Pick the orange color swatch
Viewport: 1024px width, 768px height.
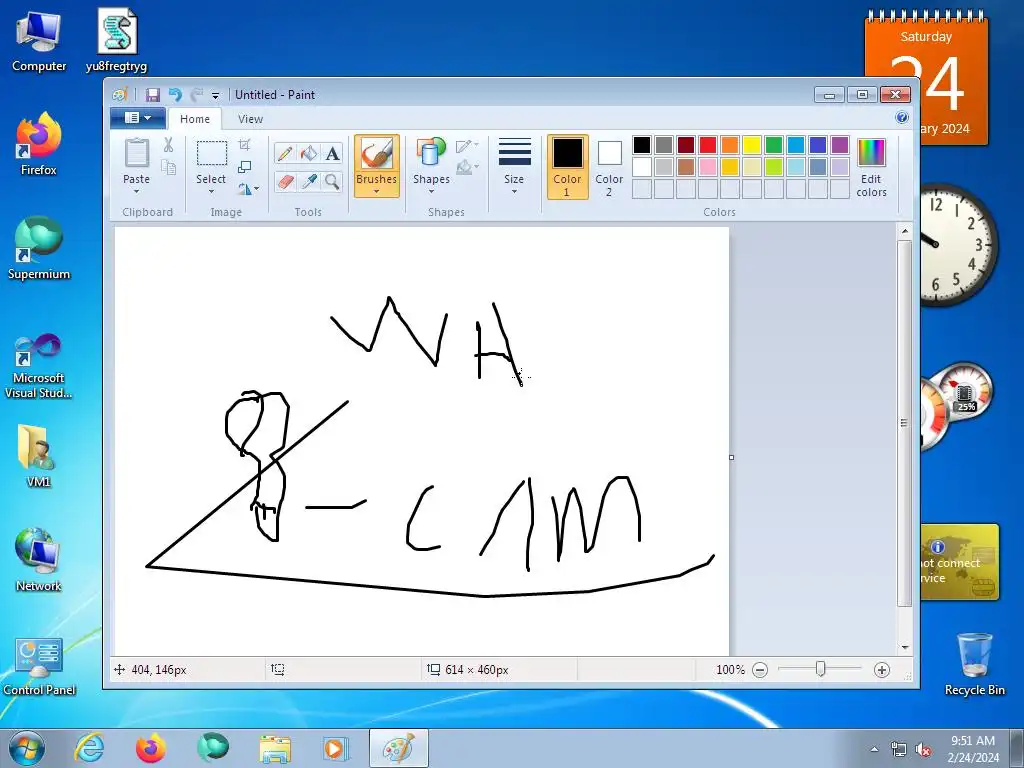(730, 145)
